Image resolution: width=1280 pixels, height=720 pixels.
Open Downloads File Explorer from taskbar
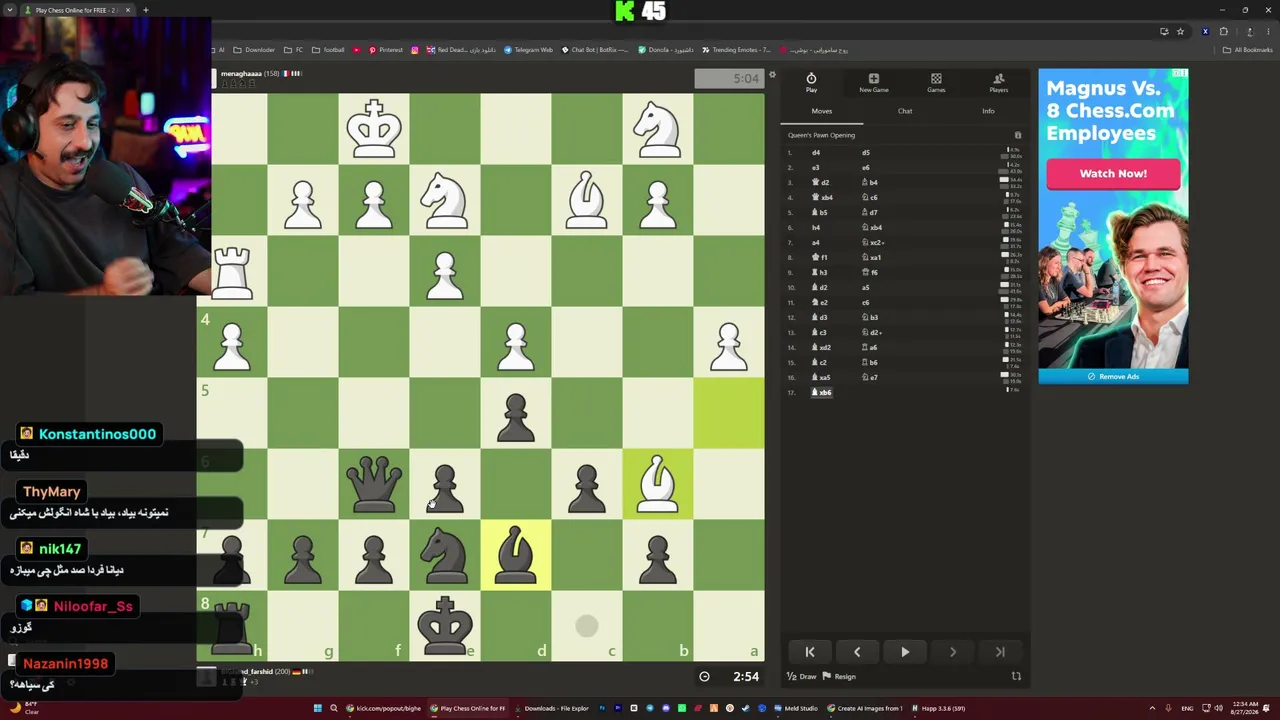click(x=551, y=708)
